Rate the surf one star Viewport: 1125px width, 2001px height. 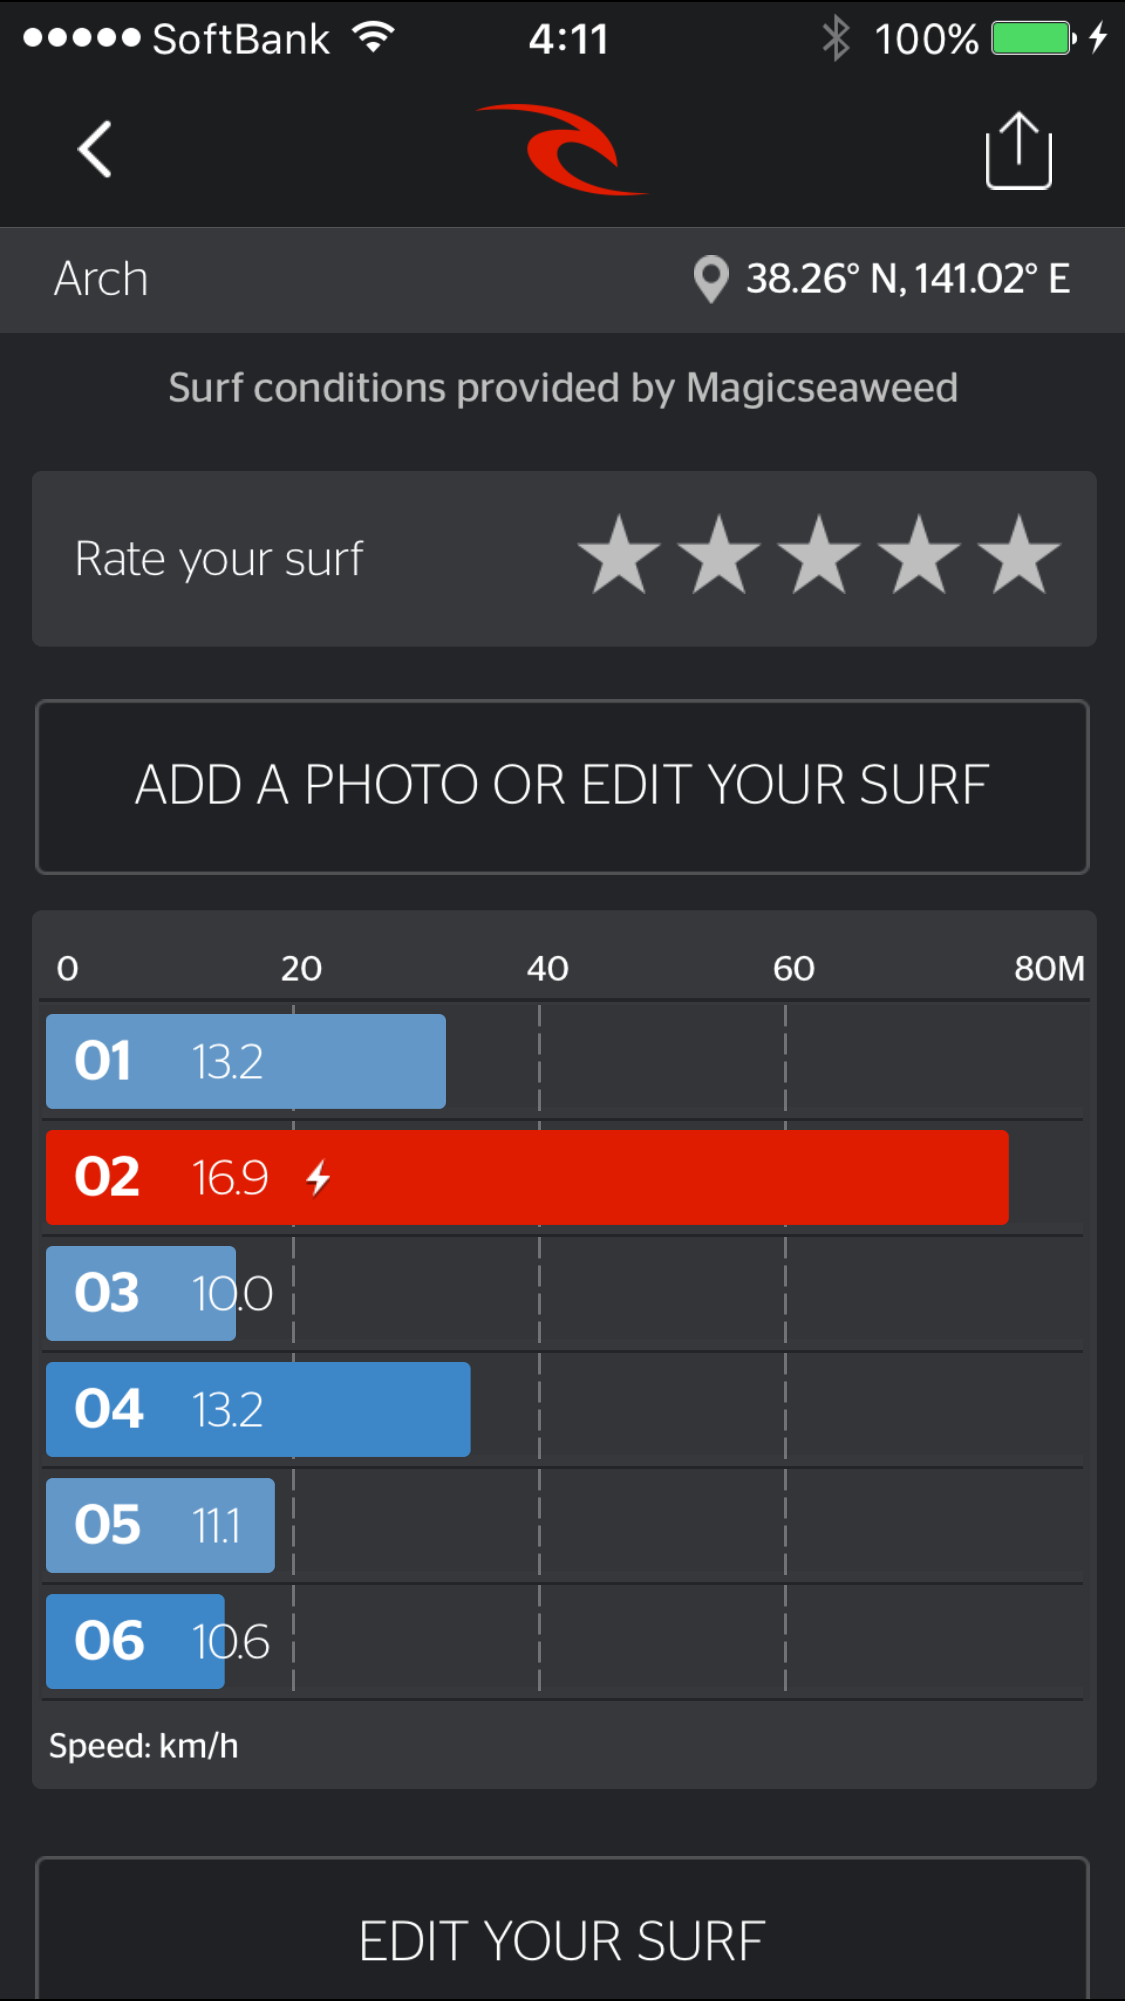(x=619, y=556)
